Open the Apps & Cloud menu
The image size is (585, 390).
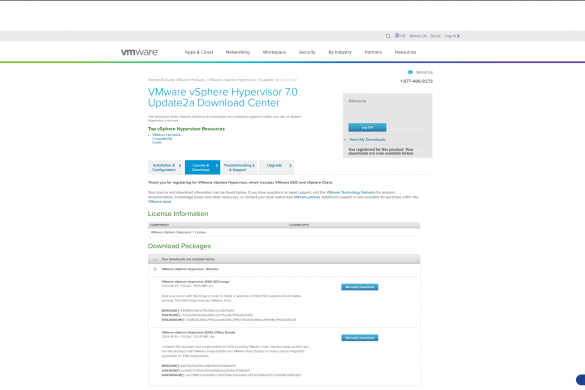tap(199, 52)
